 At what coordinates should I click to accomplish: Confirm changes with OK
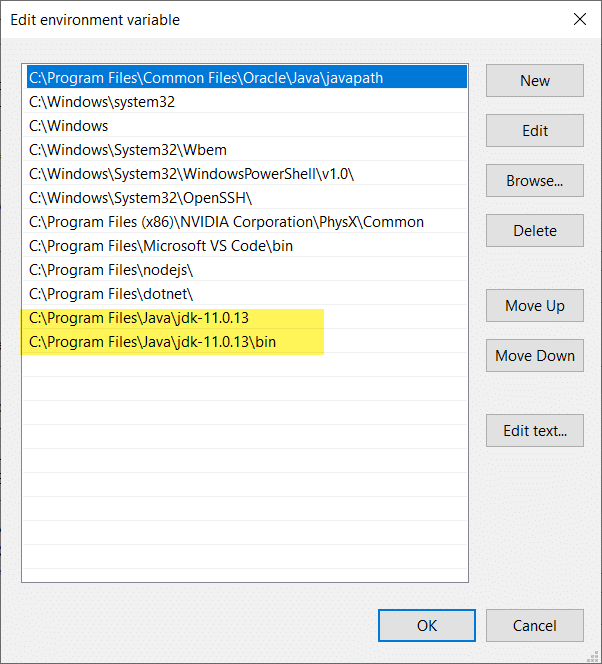coord(427,625)
